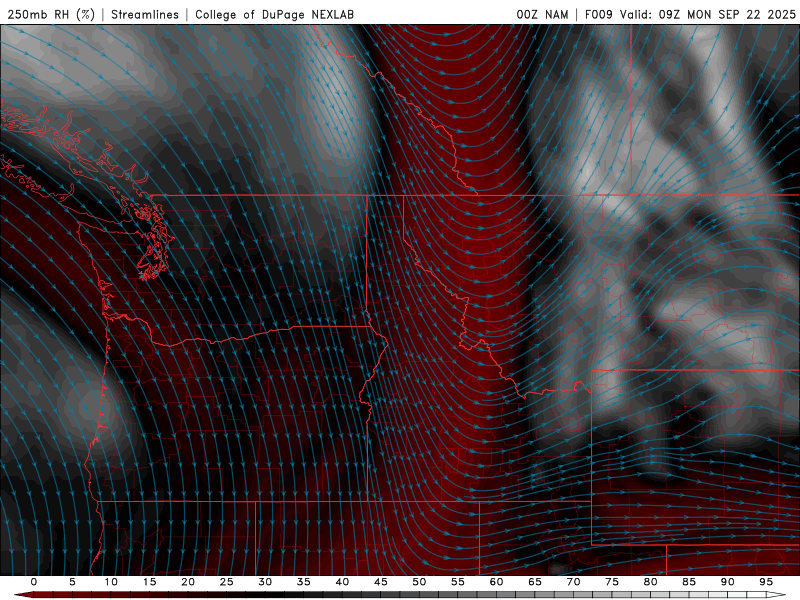The width and height of the screenshot is (800, 600).
Task: Click the 'F009 Valid: 09Z MON SEP 22 2025' text
Action: pyautogui.click(x=690, y=14)
